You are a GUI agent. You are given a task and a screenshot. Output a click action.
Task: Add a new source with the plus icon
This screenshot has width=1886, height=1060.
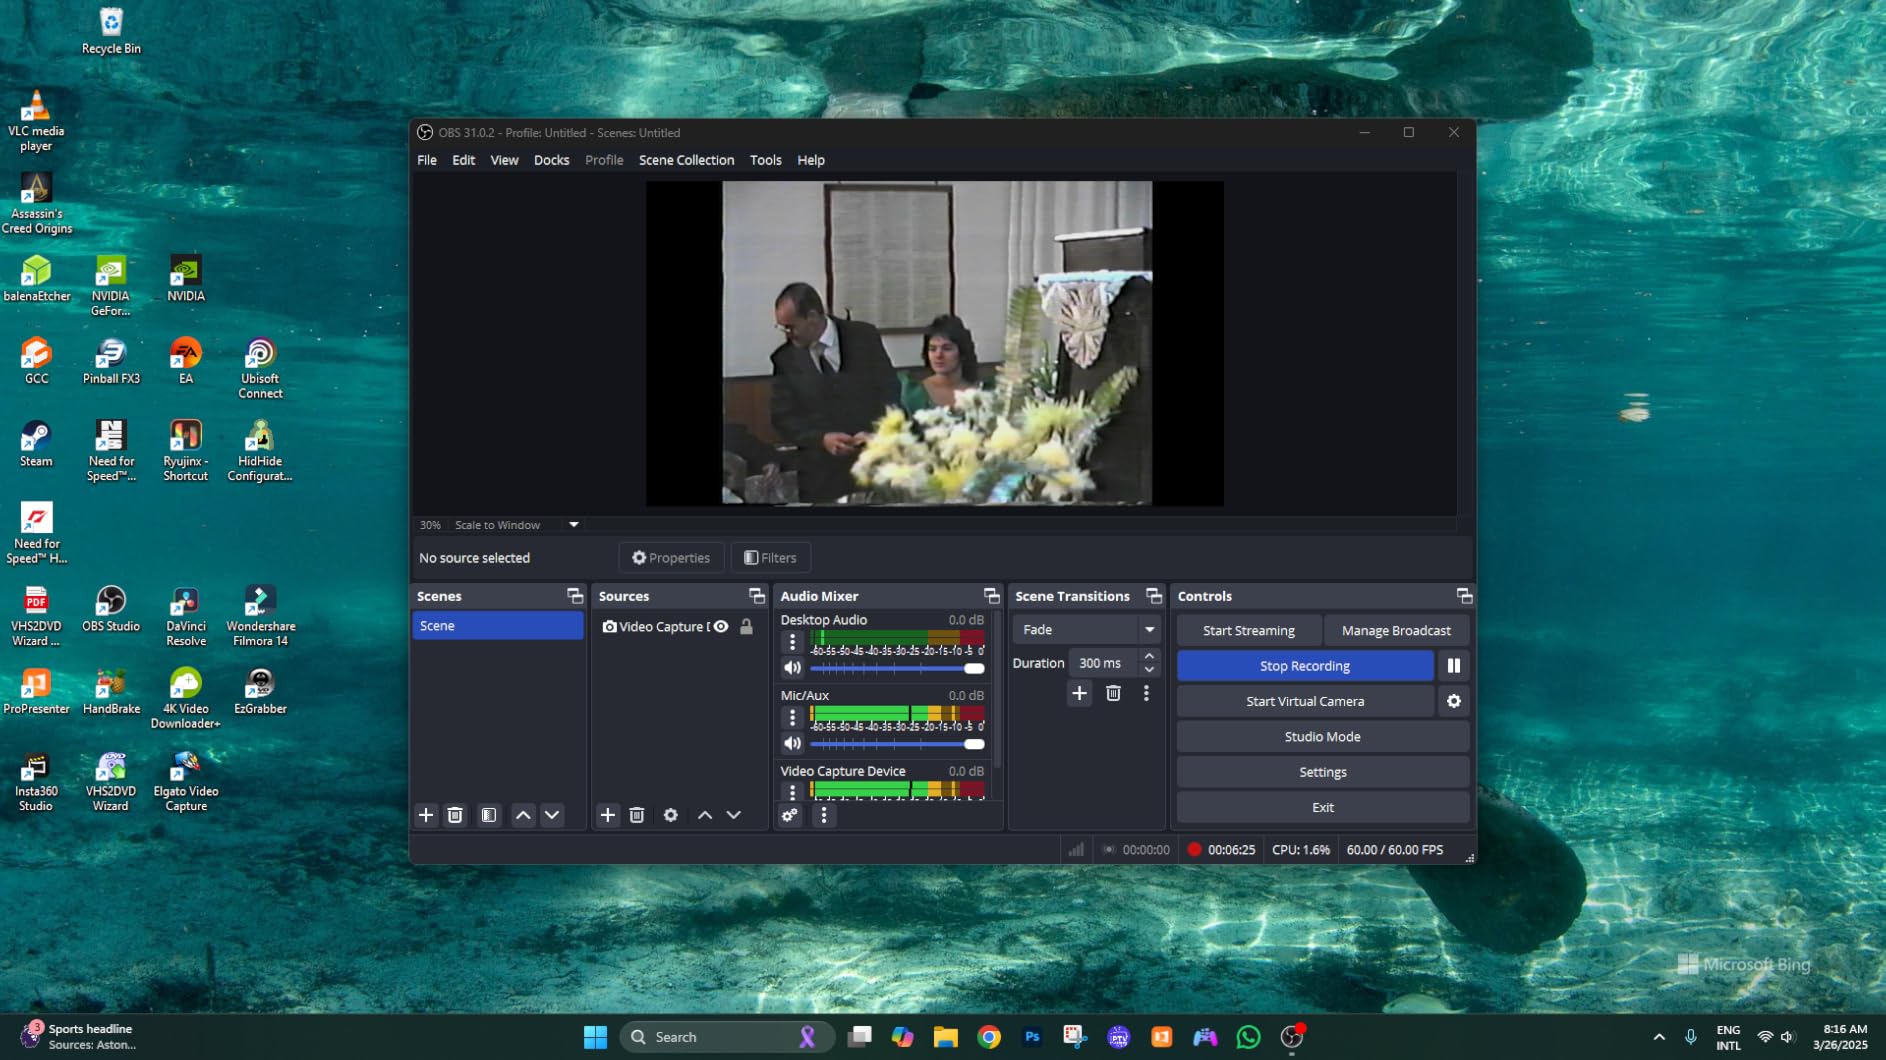click(608, 815)
